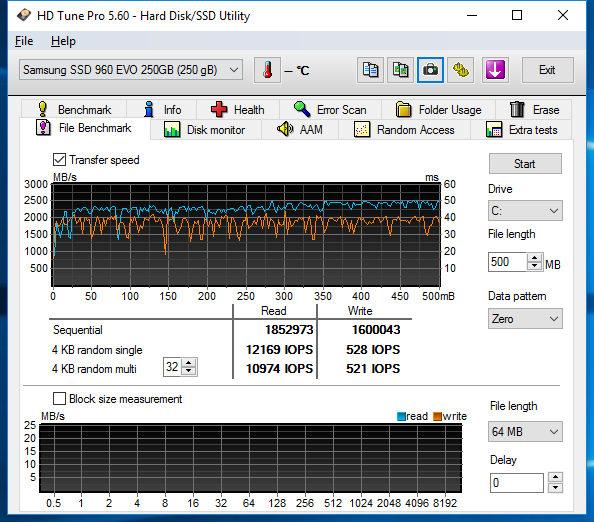Expand the 64 MB File length dropdown

coord(525,431)
